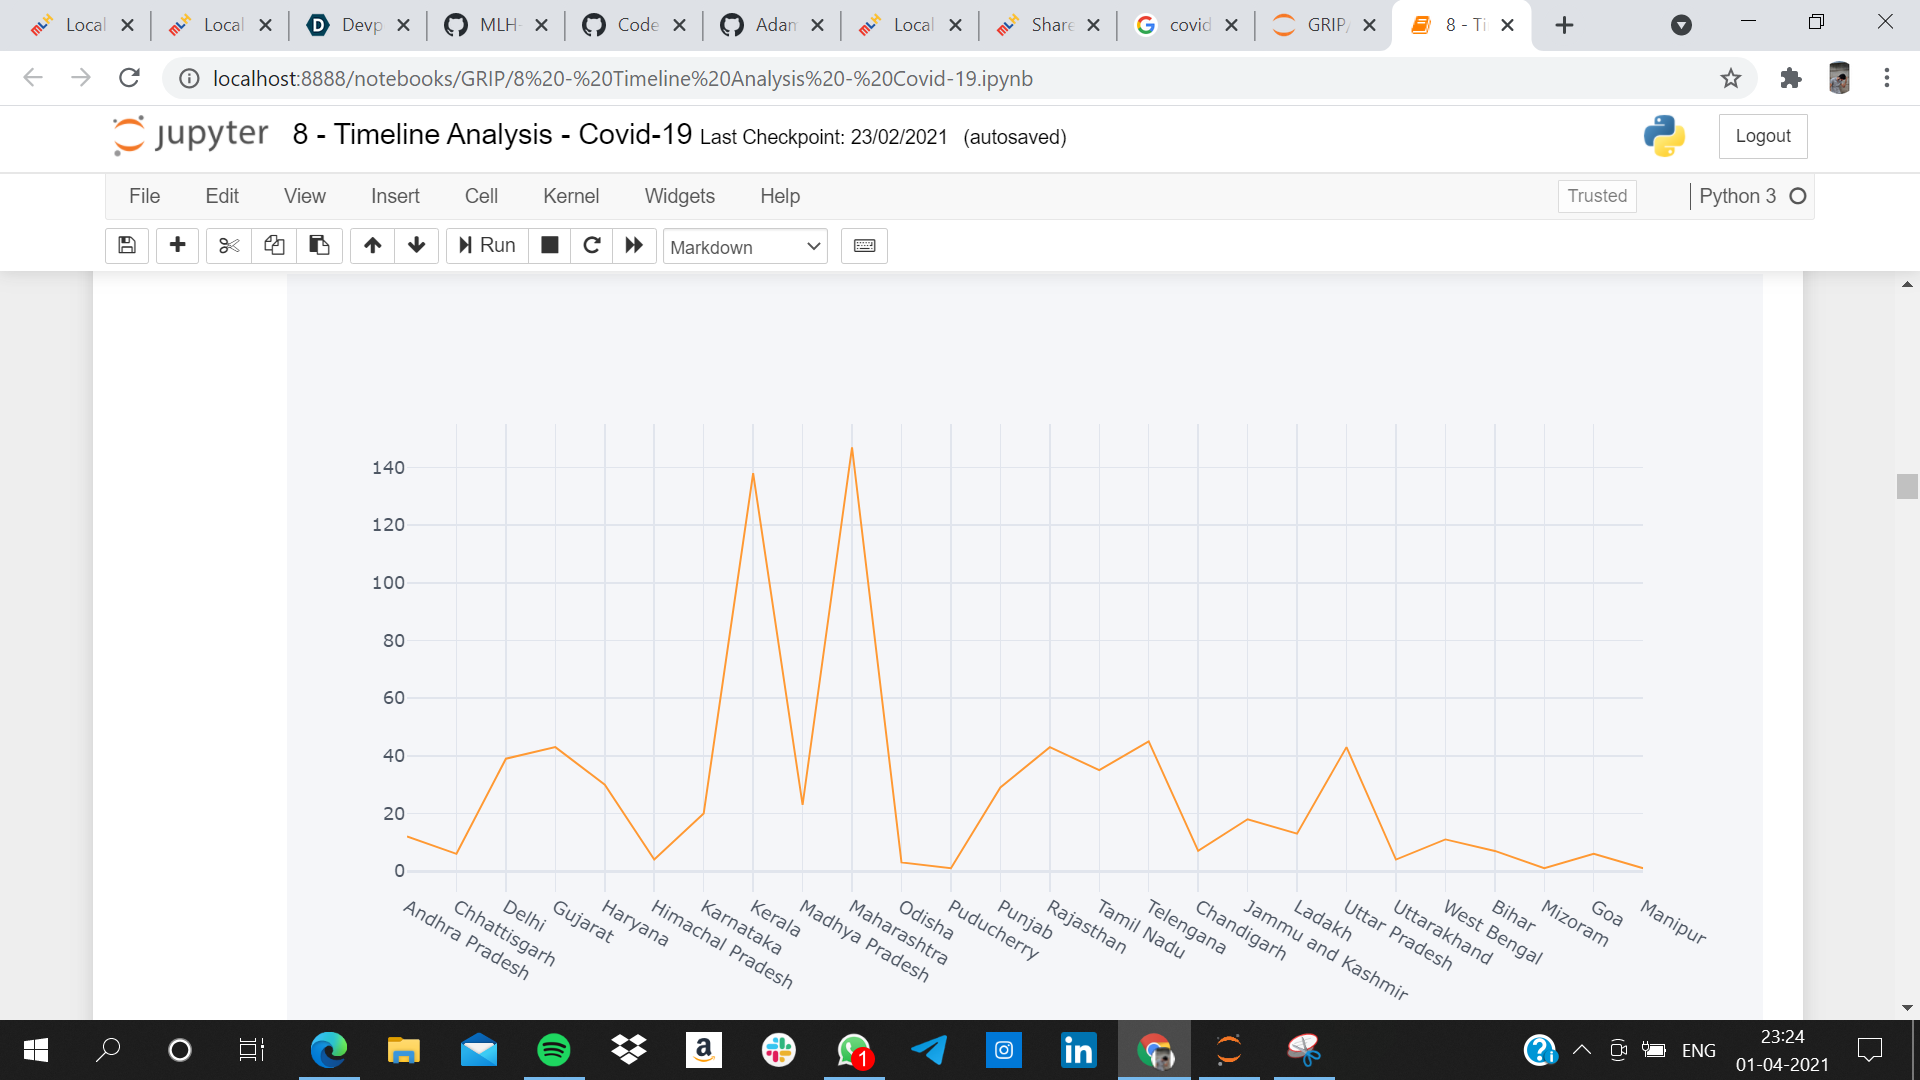Show hidden system tray icons chevron

1581,1050
